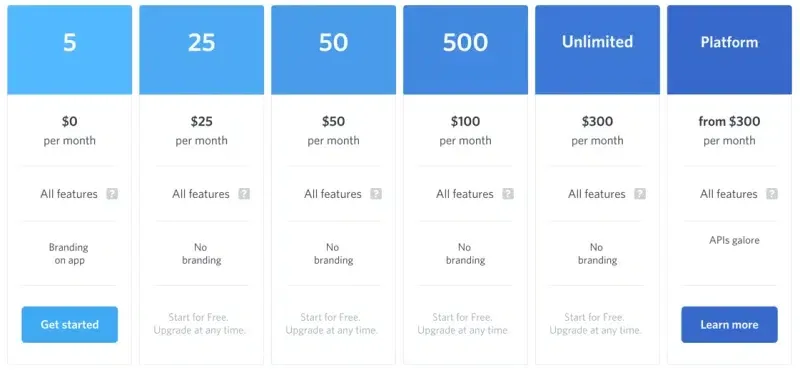Image resolution: width=800 pixels, height=373 pixels.
Task: Click the $300 per month price
Action: point(597,130)
